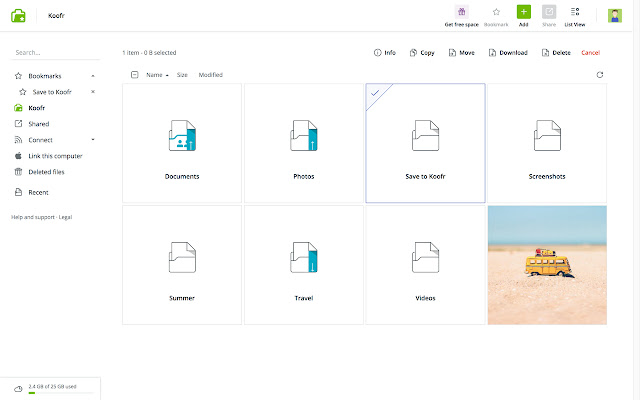The height and width of the screenshot is (400, 640).
Task: Move the selected item
Action: tap(462, 53)
